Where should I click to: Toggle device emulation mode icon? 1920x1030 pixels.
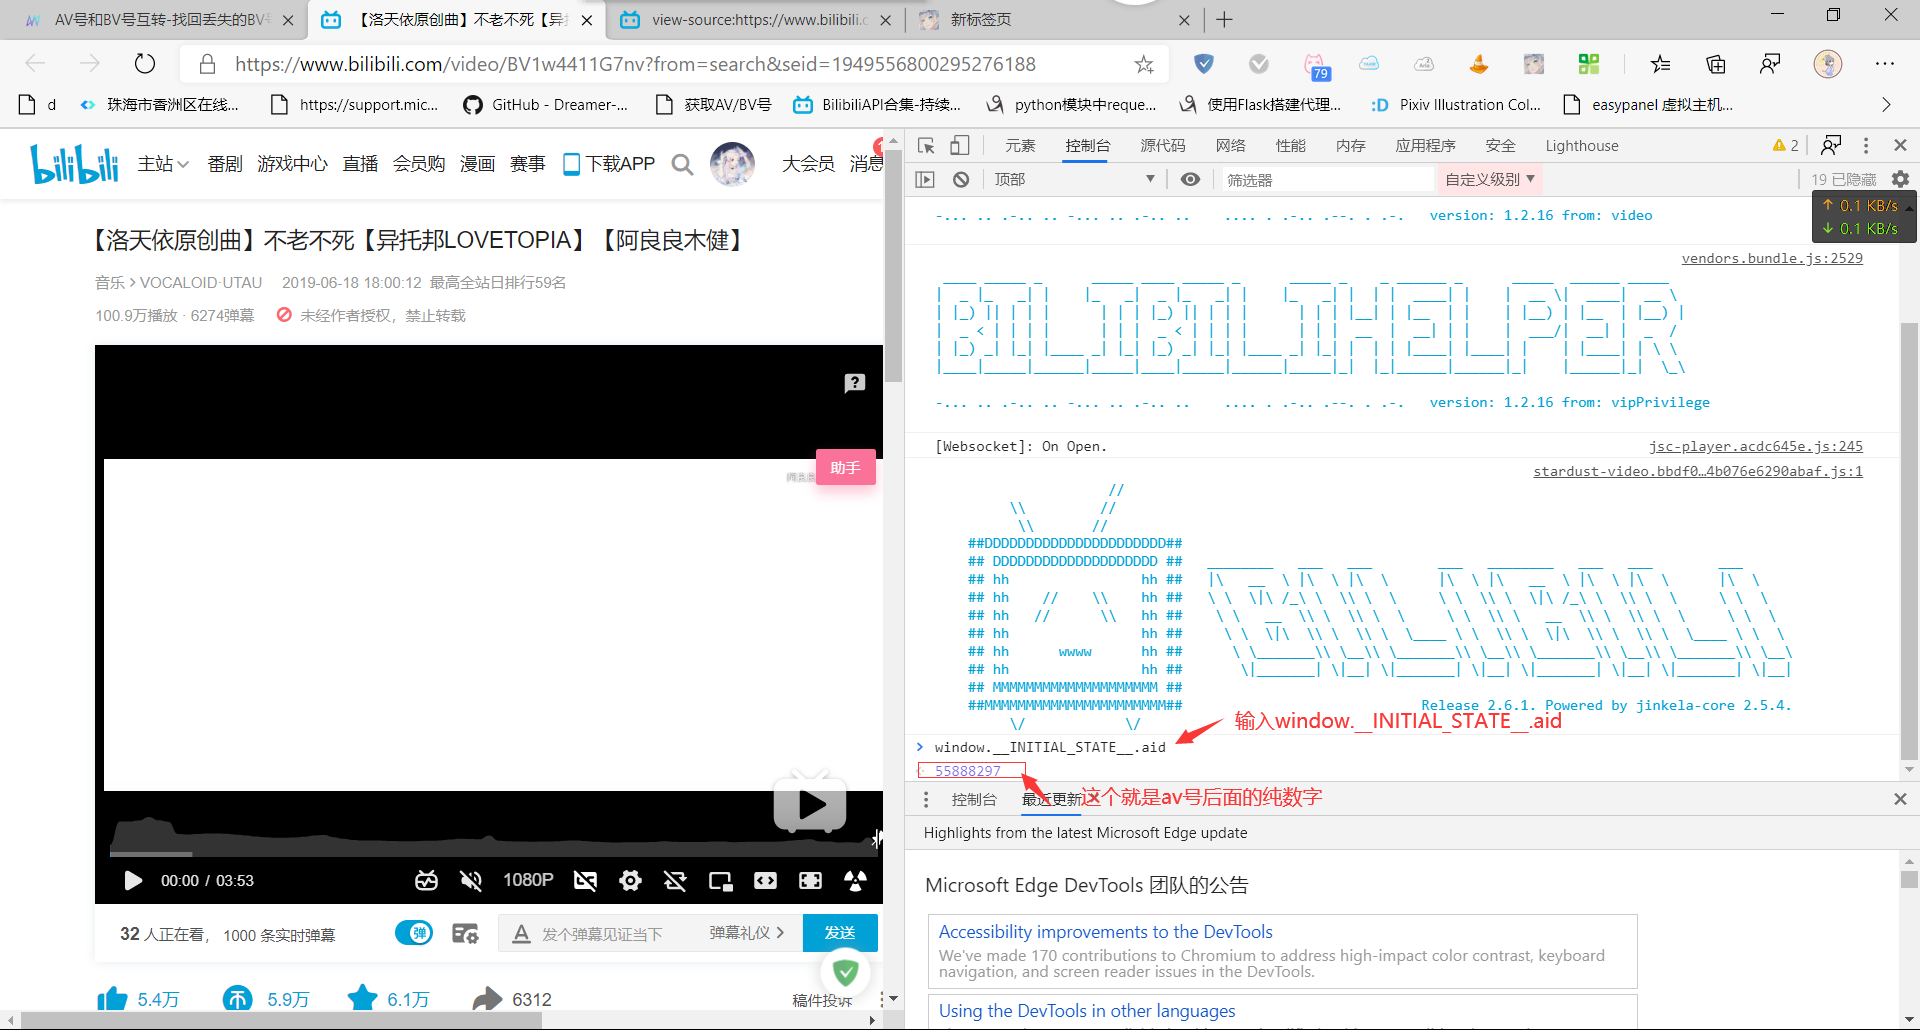point(959,146)
